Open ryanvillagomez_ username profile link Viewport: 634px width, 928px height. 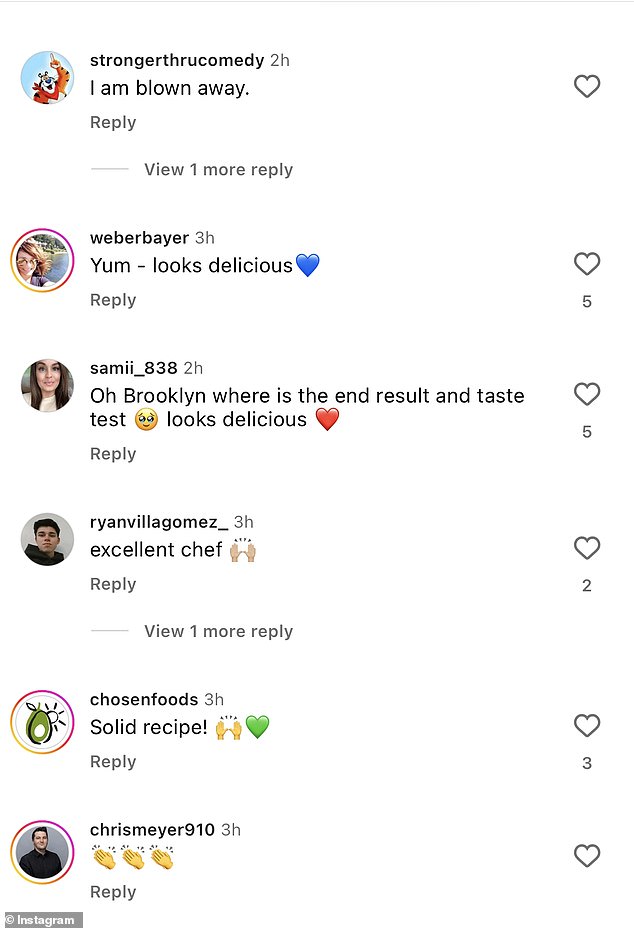[x=159, y=522]
